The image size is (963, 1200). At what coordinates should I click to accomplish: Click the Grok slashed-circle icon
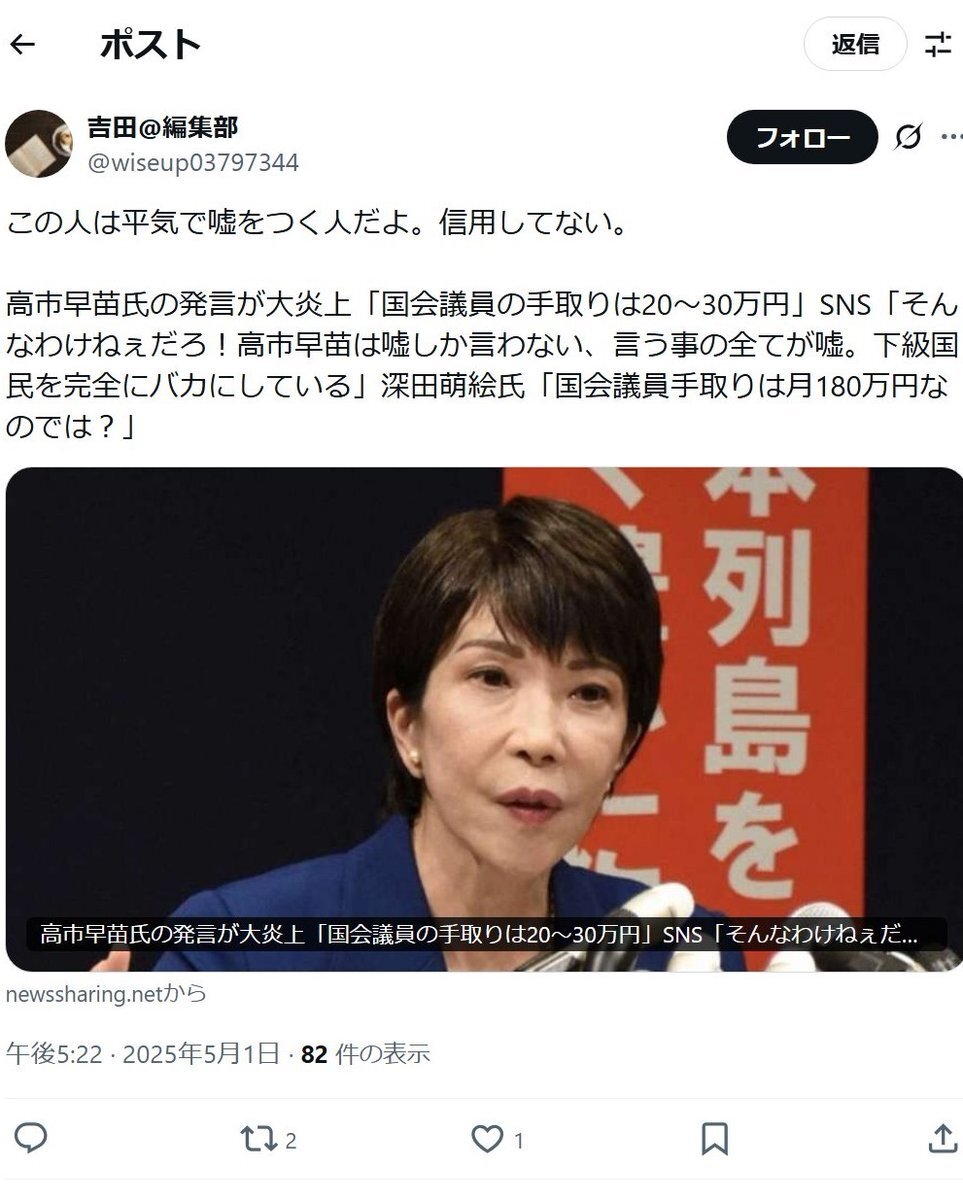[x=908, y=137]
